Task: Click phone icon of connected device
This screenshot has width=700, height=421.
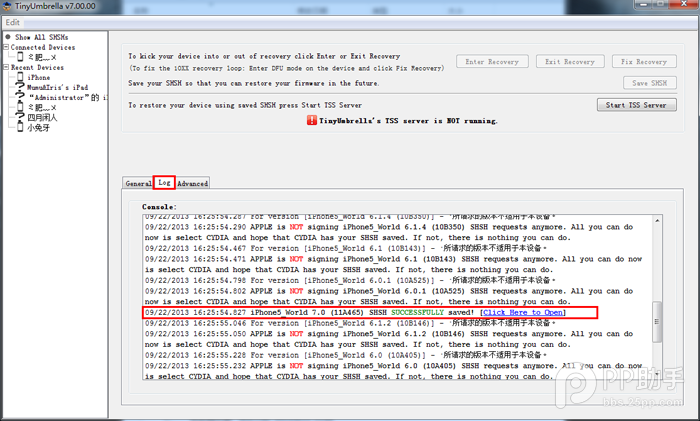Action: click(x=20, y=57)
